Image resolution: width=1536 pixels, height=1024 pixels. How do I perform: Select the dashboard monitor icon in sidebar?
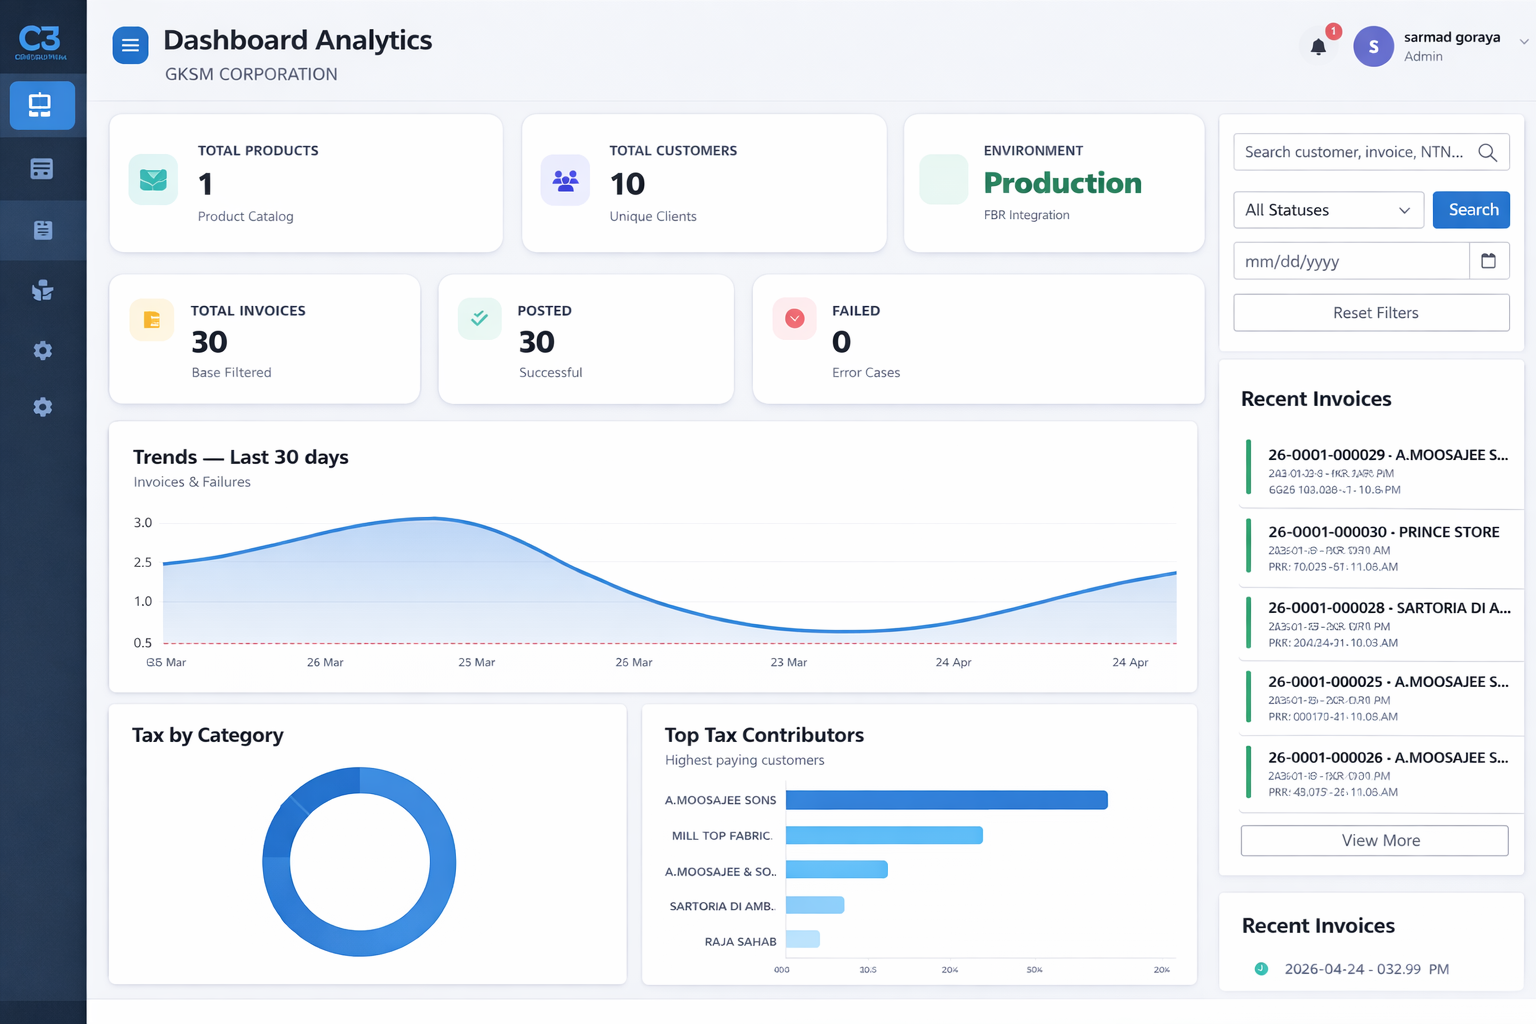pyautogui.click(x=41, y=106)
